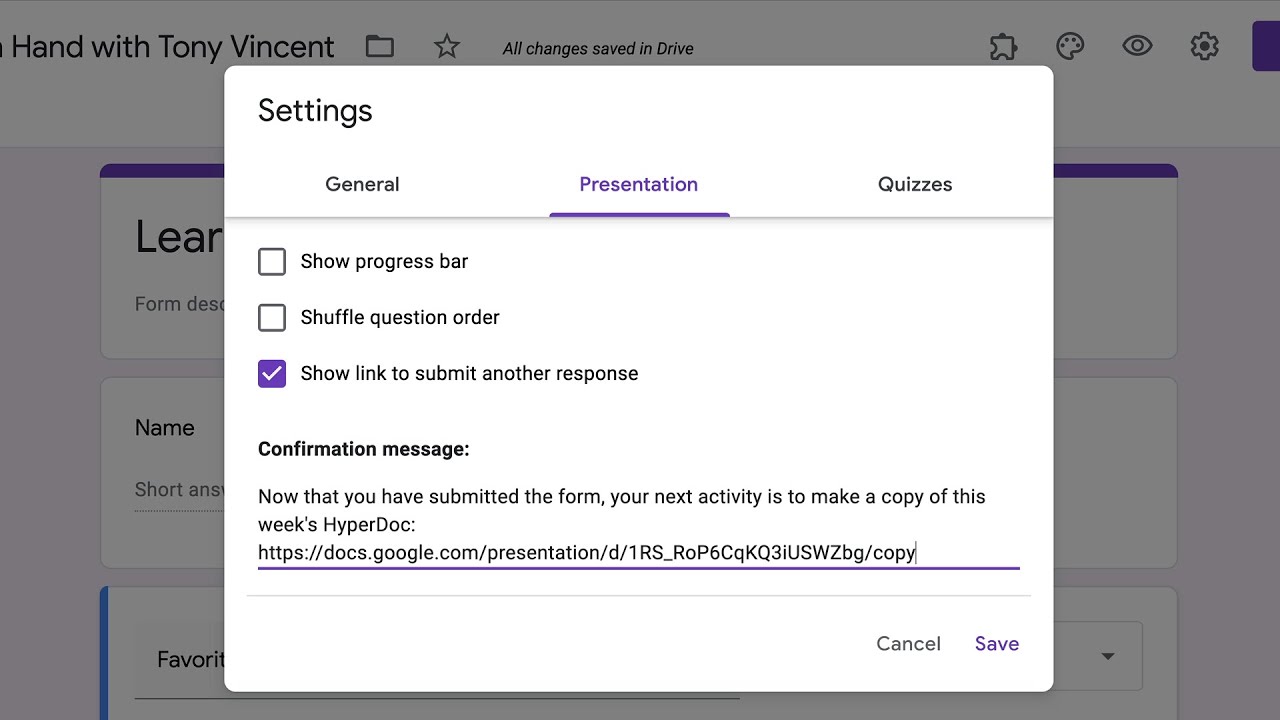
Task: Expand the question type dropdown arrow
Action: point(1108,656)
